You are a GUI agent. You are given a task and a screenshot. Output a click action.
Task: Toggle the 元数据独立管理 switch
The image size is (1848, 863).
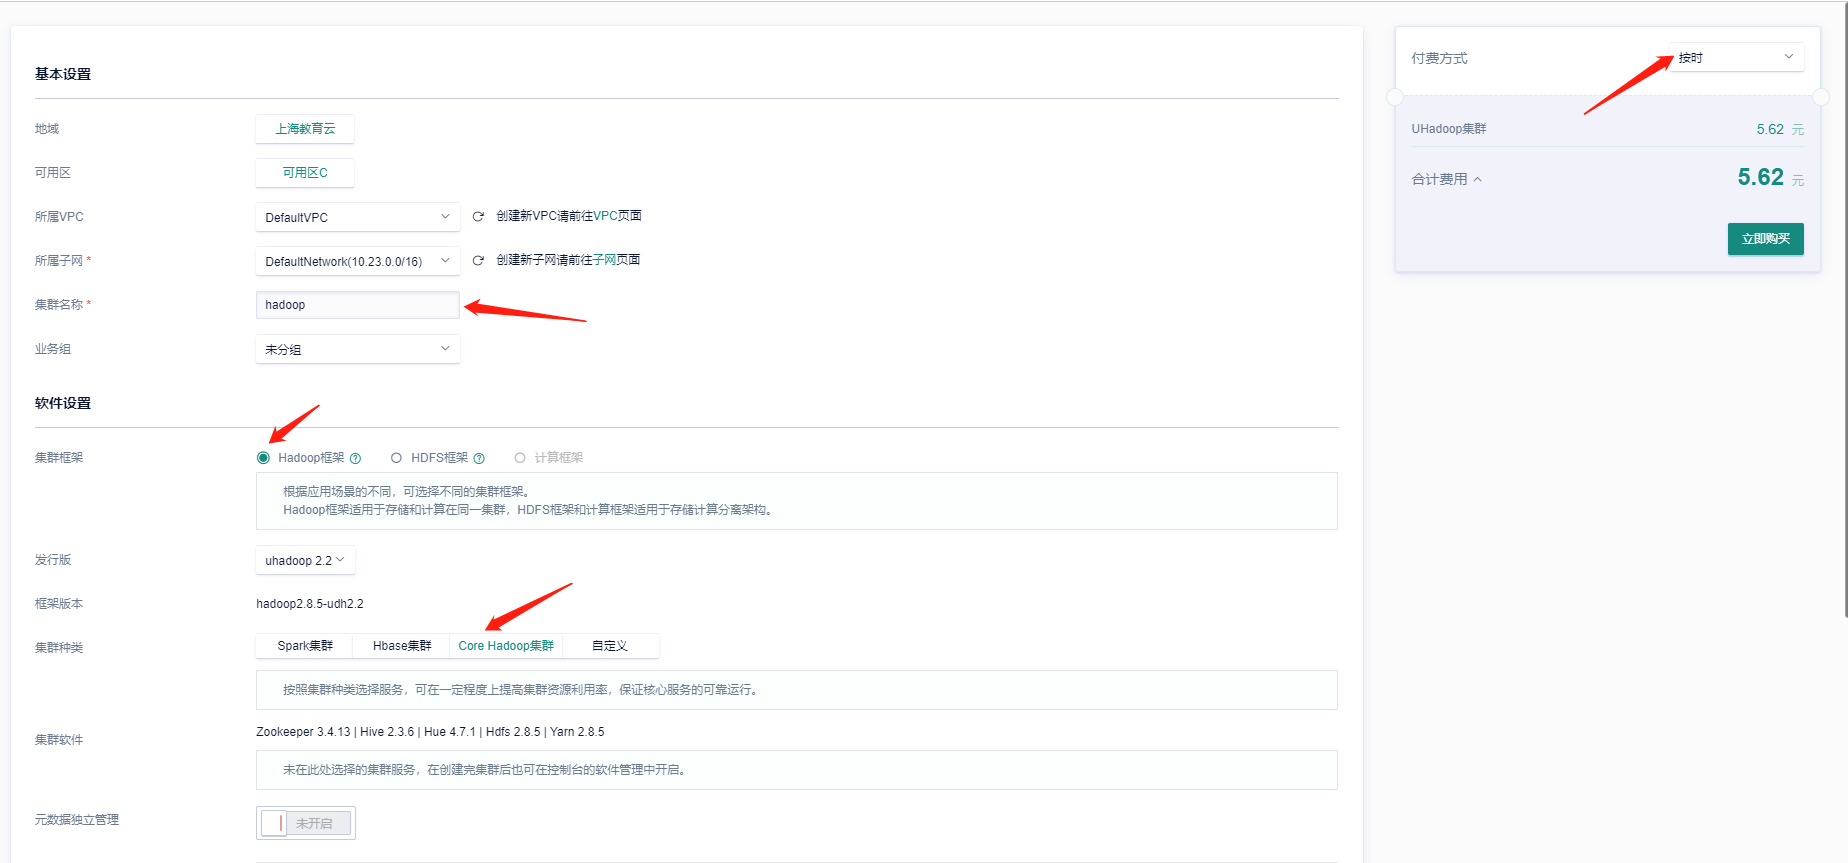(x=305, y=823)
